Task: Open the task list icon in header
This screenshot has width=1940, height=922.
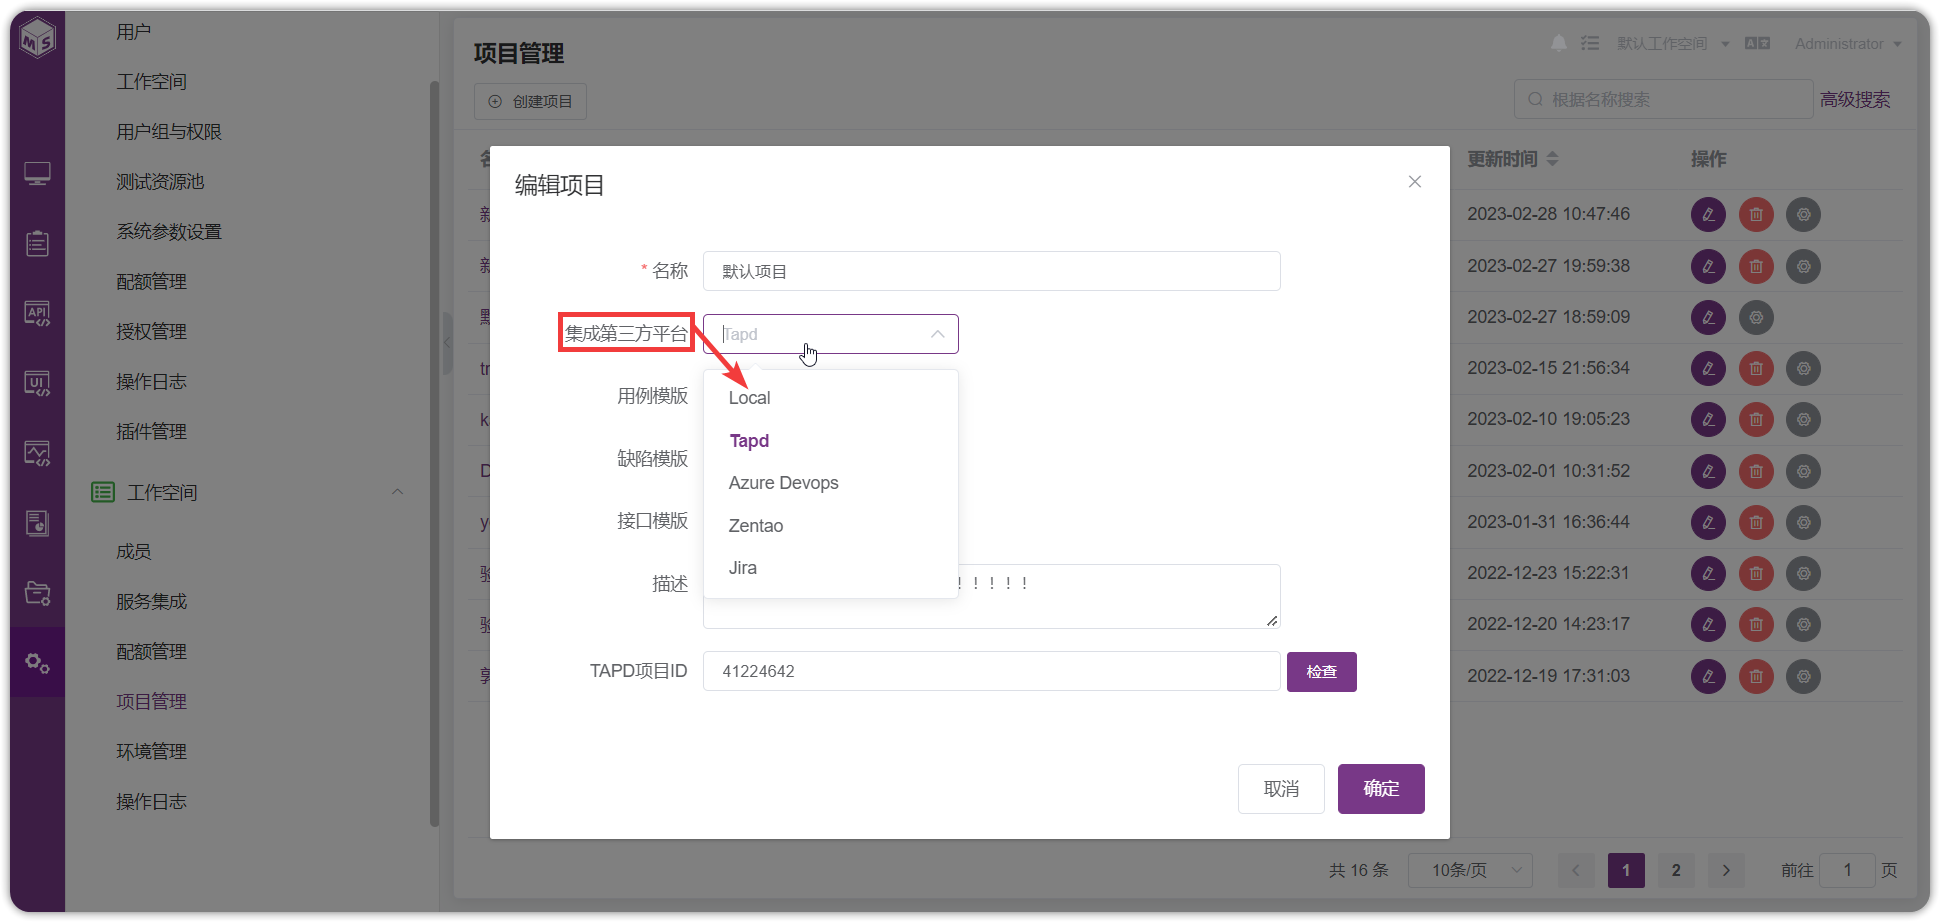Action: [x=1590, y=43]
